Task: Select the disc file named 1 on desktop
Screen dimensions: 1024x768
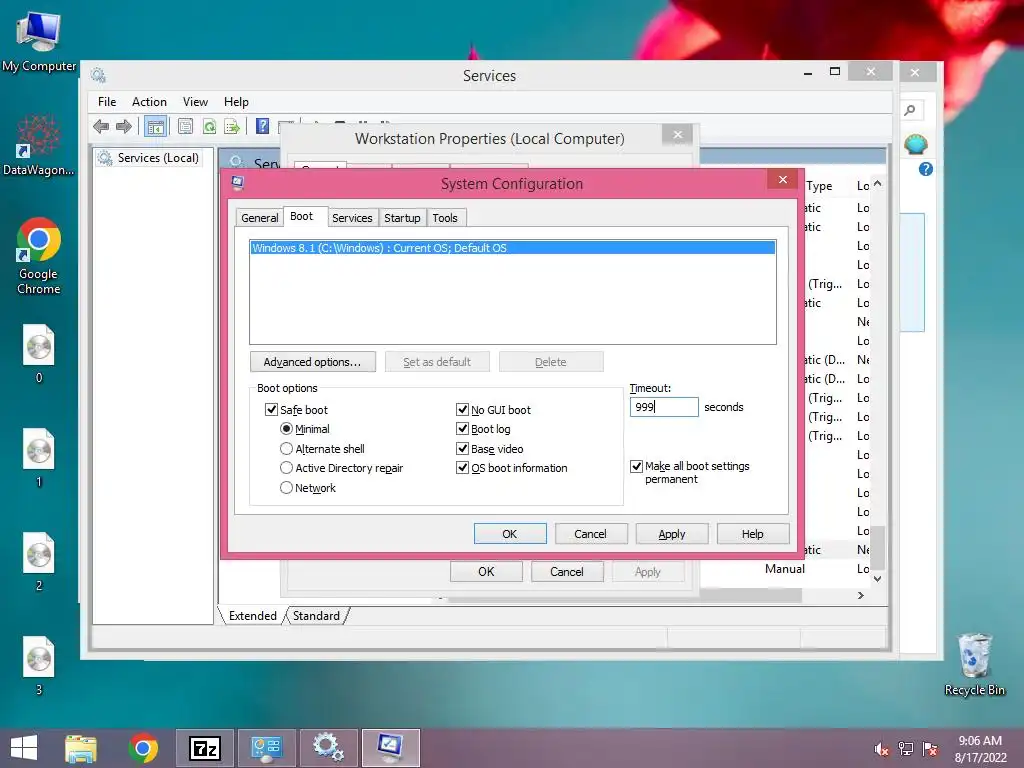Action: 39,457
